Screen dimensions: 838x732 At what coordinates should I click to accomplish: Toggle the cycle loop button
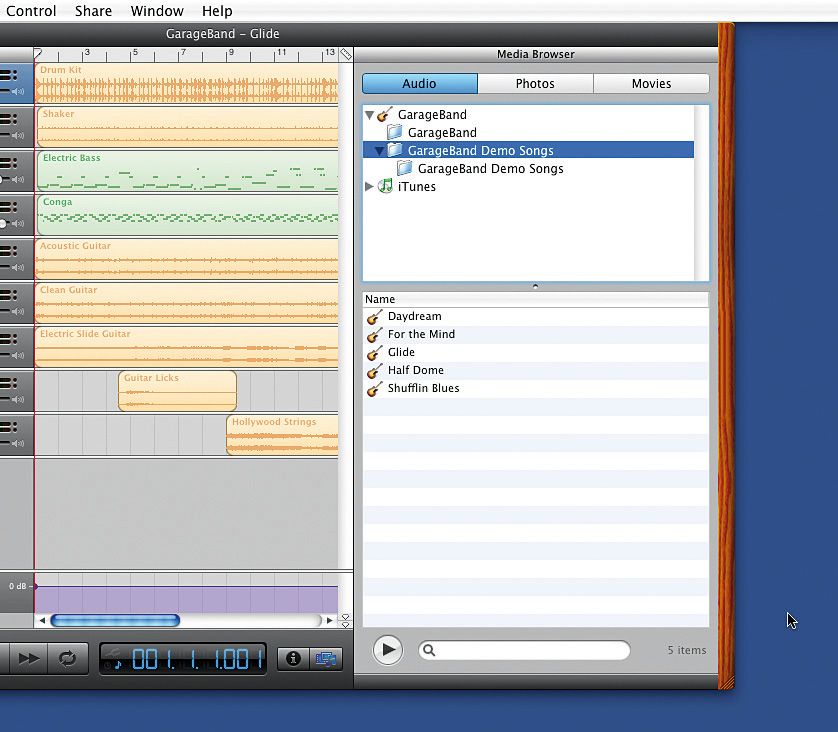(x=68, y=658)
